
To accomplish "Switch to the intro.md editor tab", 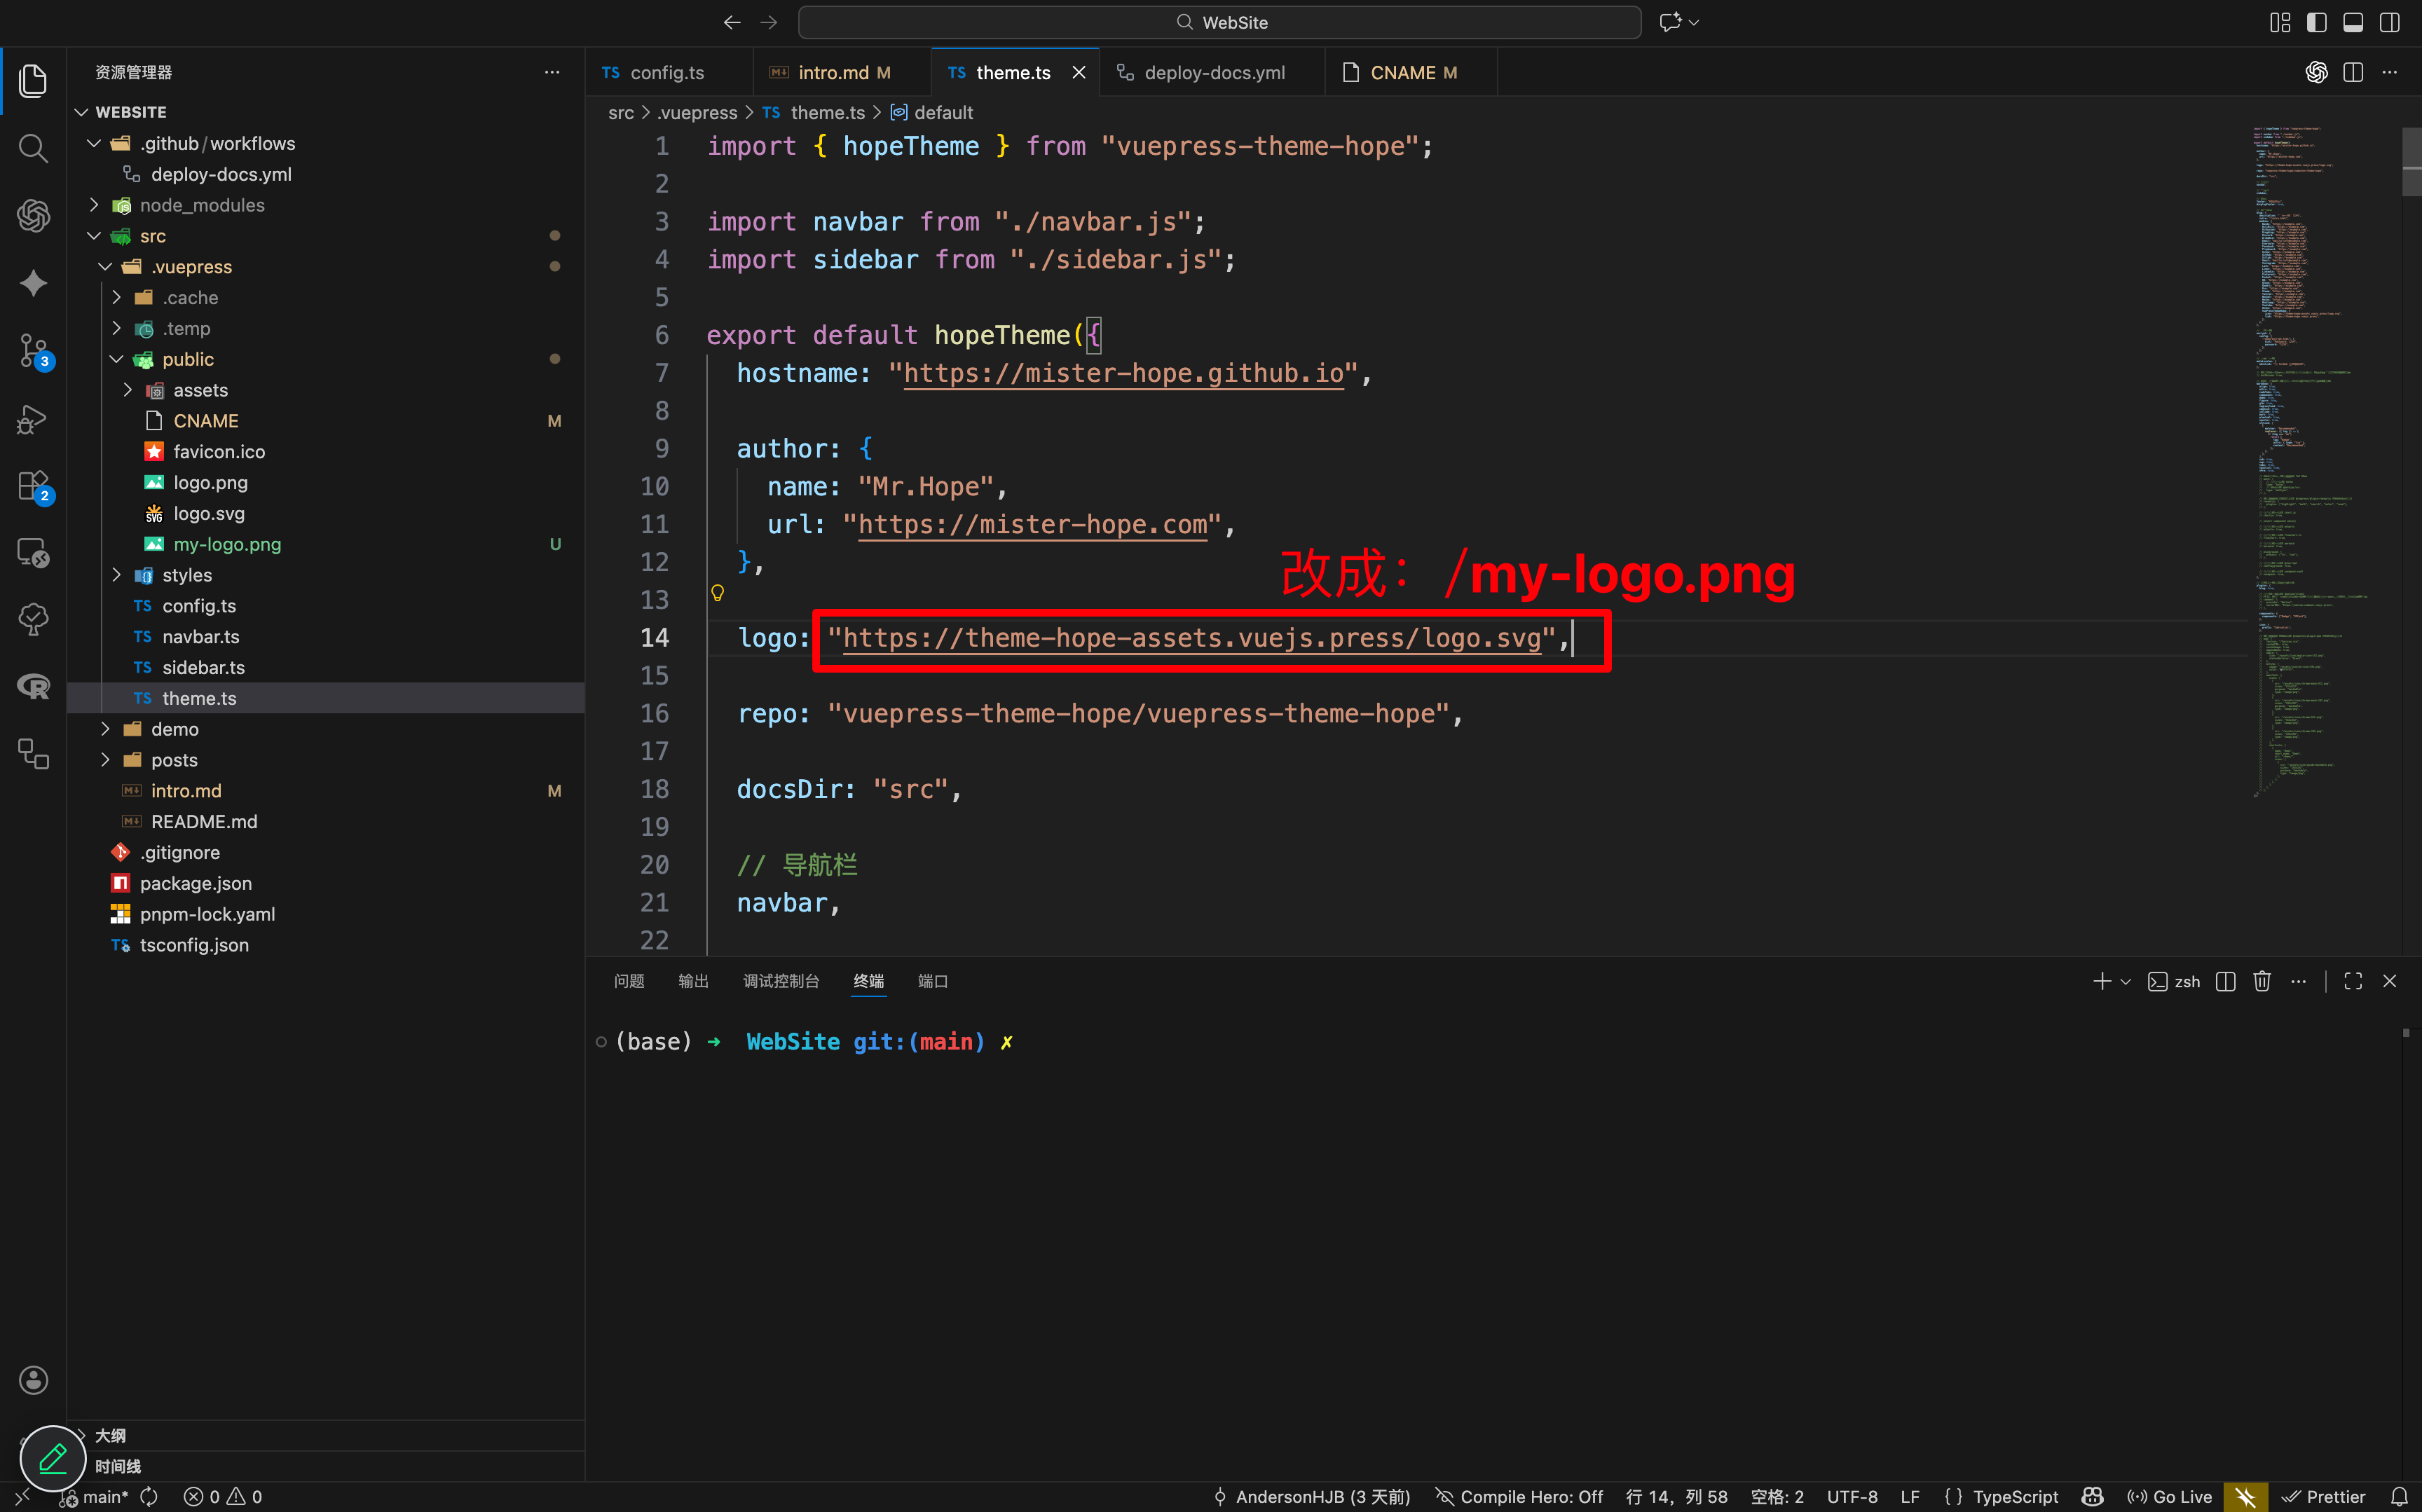I will [x=842, y=72].
